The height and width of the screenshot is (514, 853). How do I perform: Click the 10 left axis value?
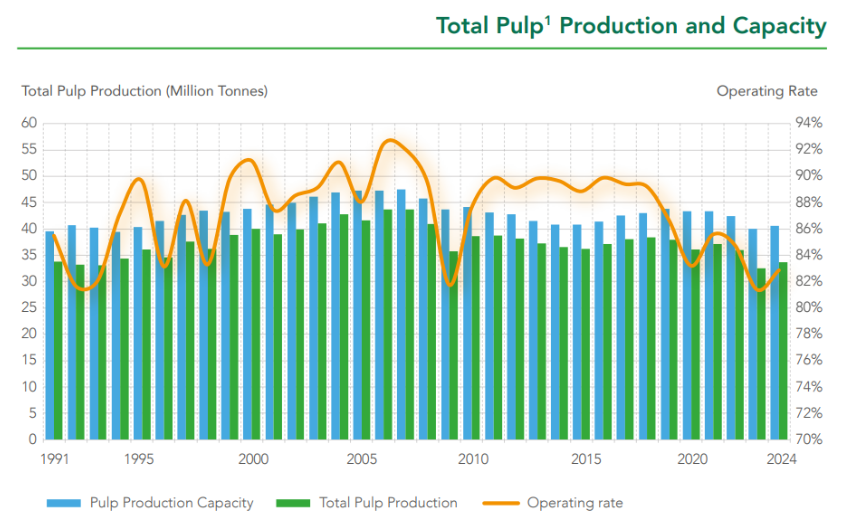click(29, 387)
